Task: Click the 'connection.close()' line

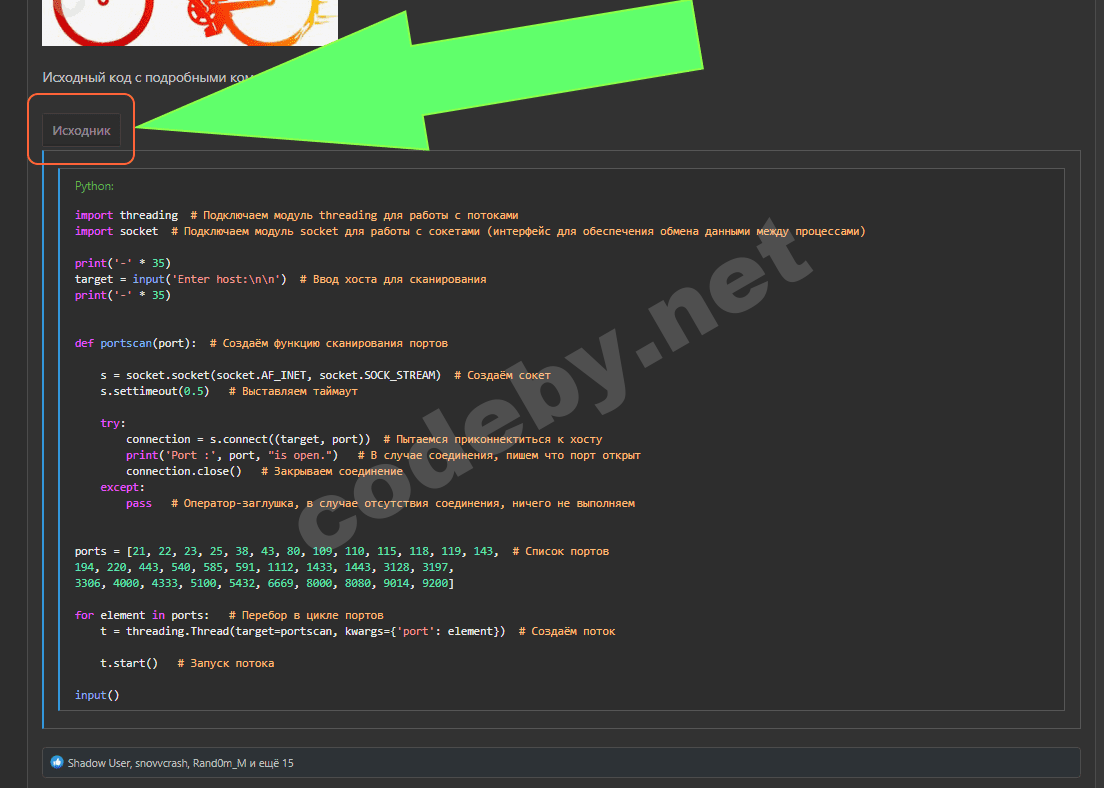Action: [x=264, y=472]
